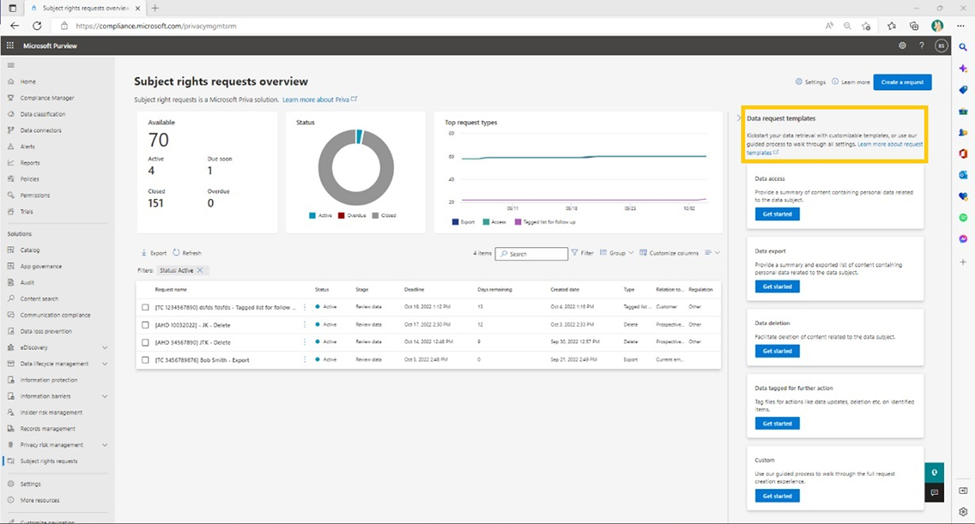The height and width of the screenshot is (524, 975).
Task: Click the Edge sidebar add plus icon
Action: (x=963, y=262)
